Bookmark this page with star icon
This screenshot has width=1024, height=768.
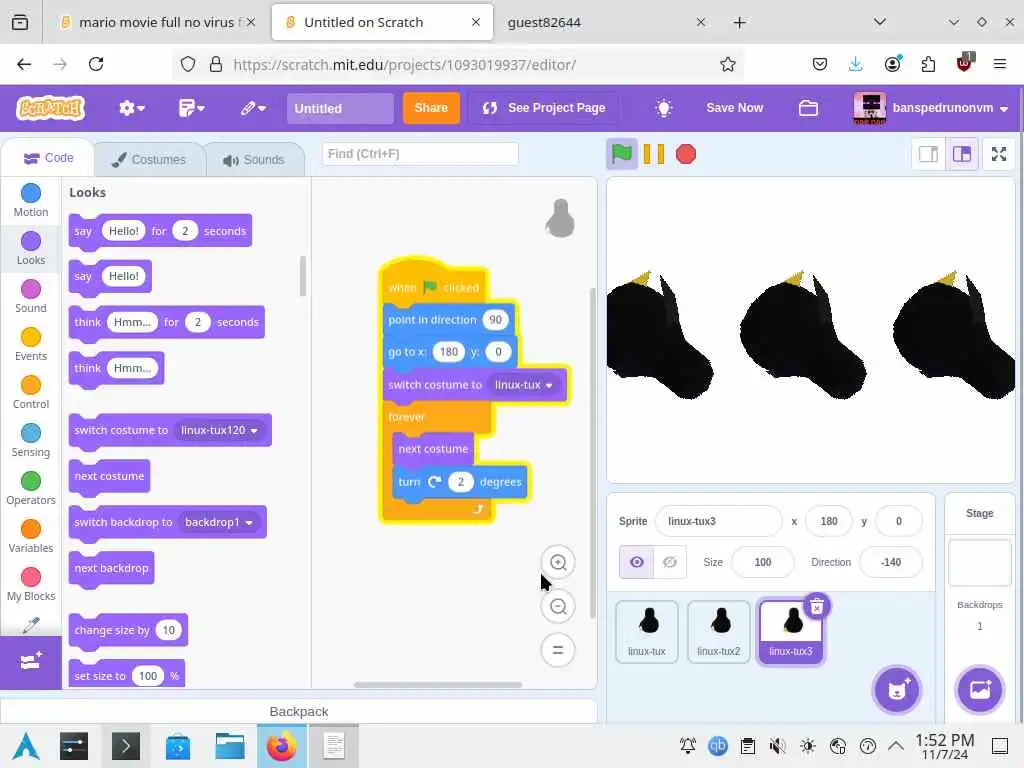[x=728, y=64]
